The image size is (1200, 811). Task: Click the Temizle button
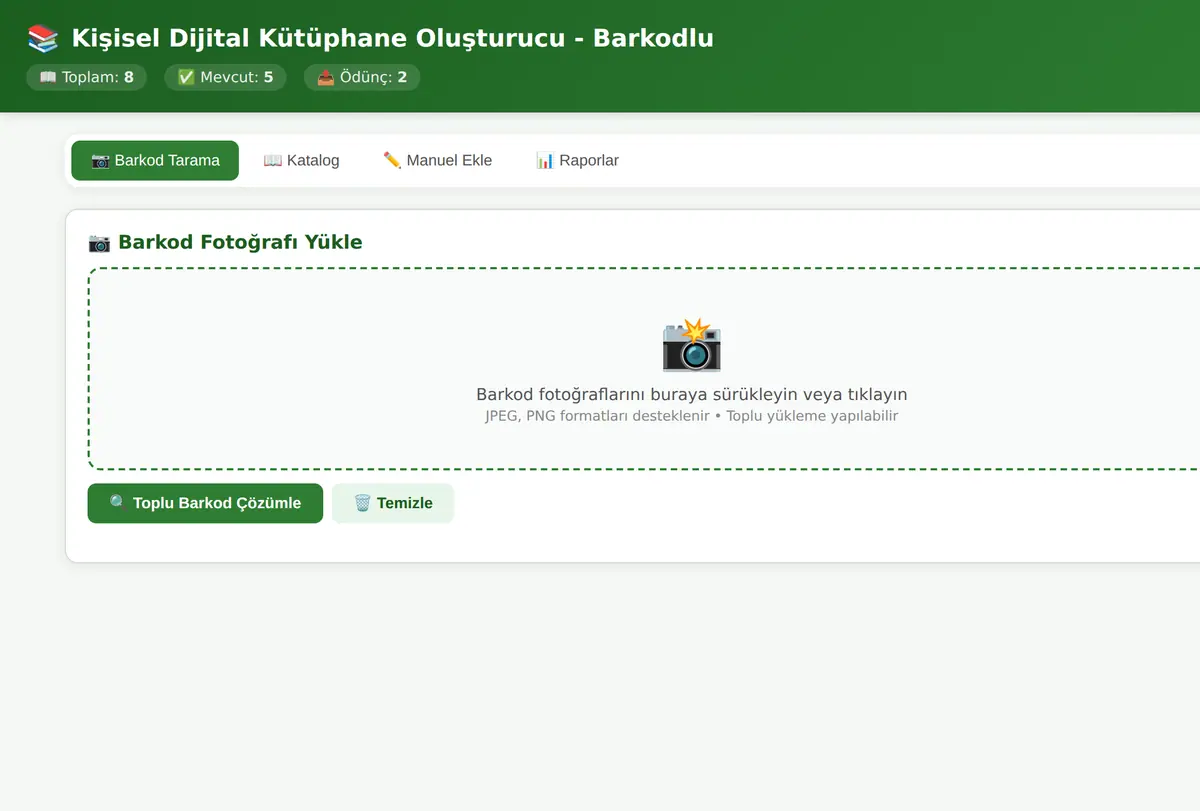[393, 503]
